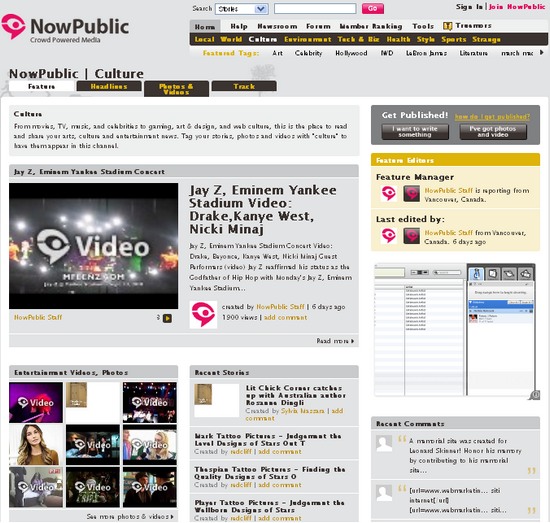Open the Home menu item
Viewport: 550px width, 523px height.
(205, 27)
